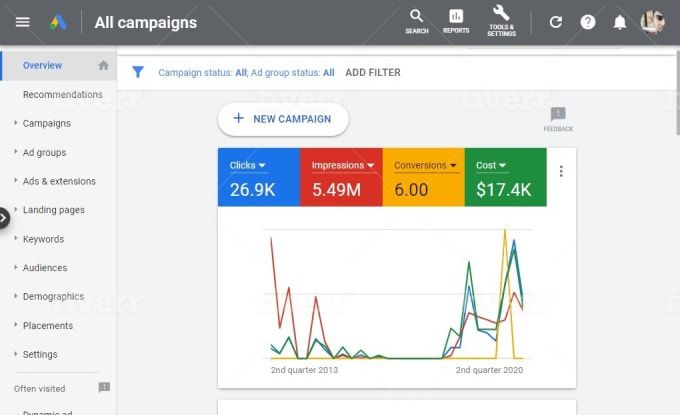Screen dimensions: 680x415
Task: Open the Cost metric dropdown
Action: coord(491,166)
